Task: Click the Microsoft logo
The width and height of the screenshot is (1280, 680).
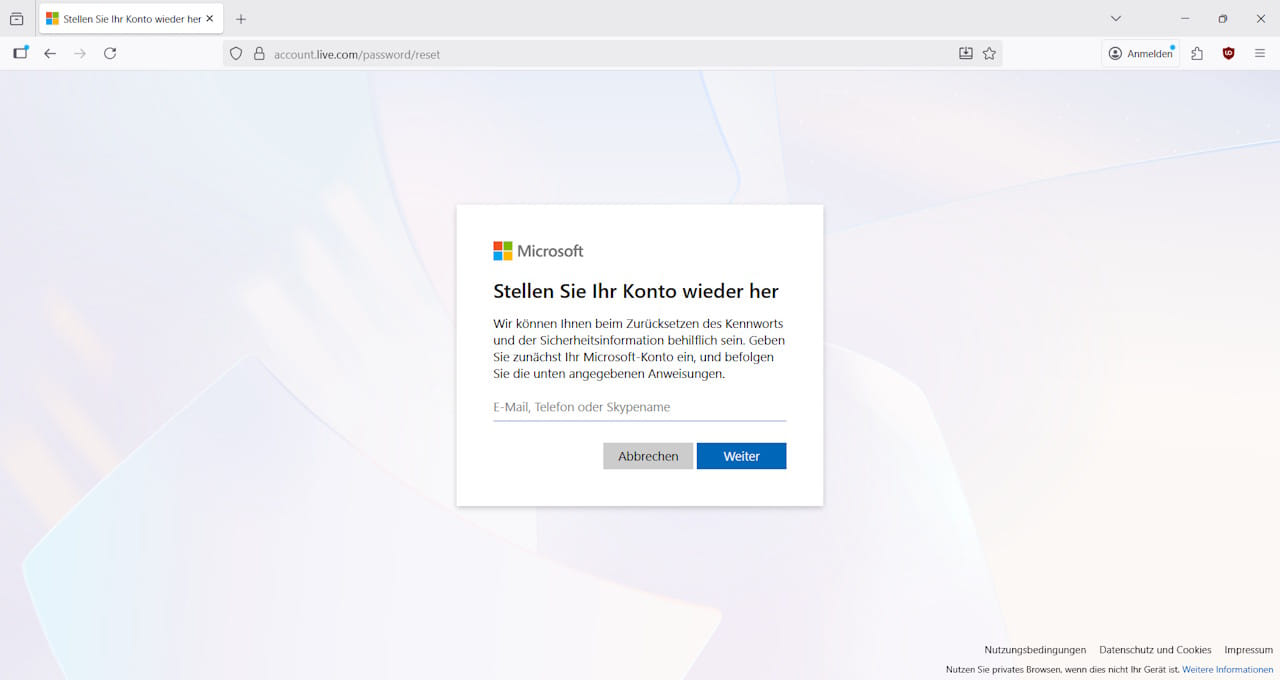Action: tap(538, 251)
